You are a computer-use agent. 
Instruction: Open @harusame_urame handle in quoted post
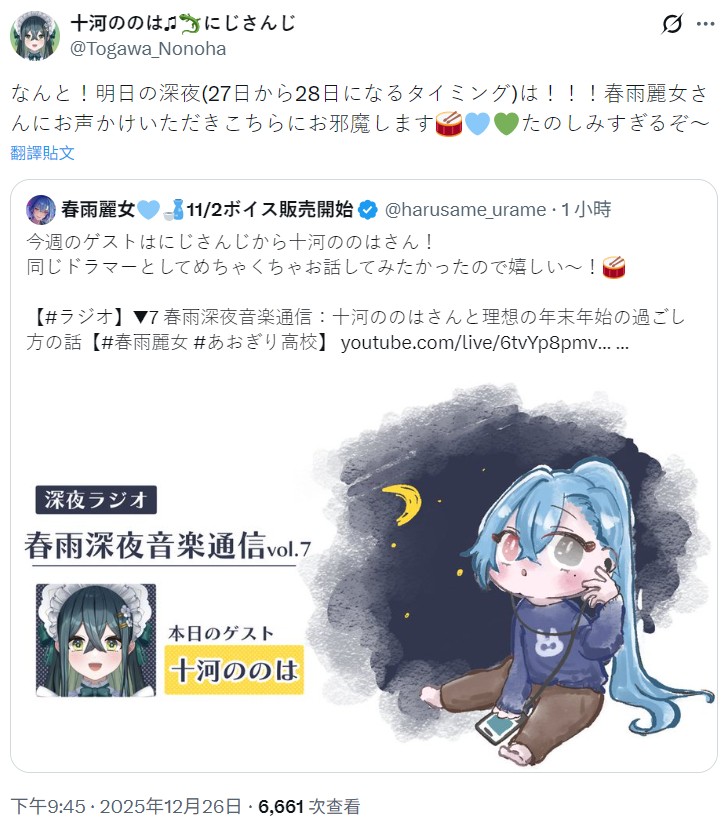pos(465,210)
